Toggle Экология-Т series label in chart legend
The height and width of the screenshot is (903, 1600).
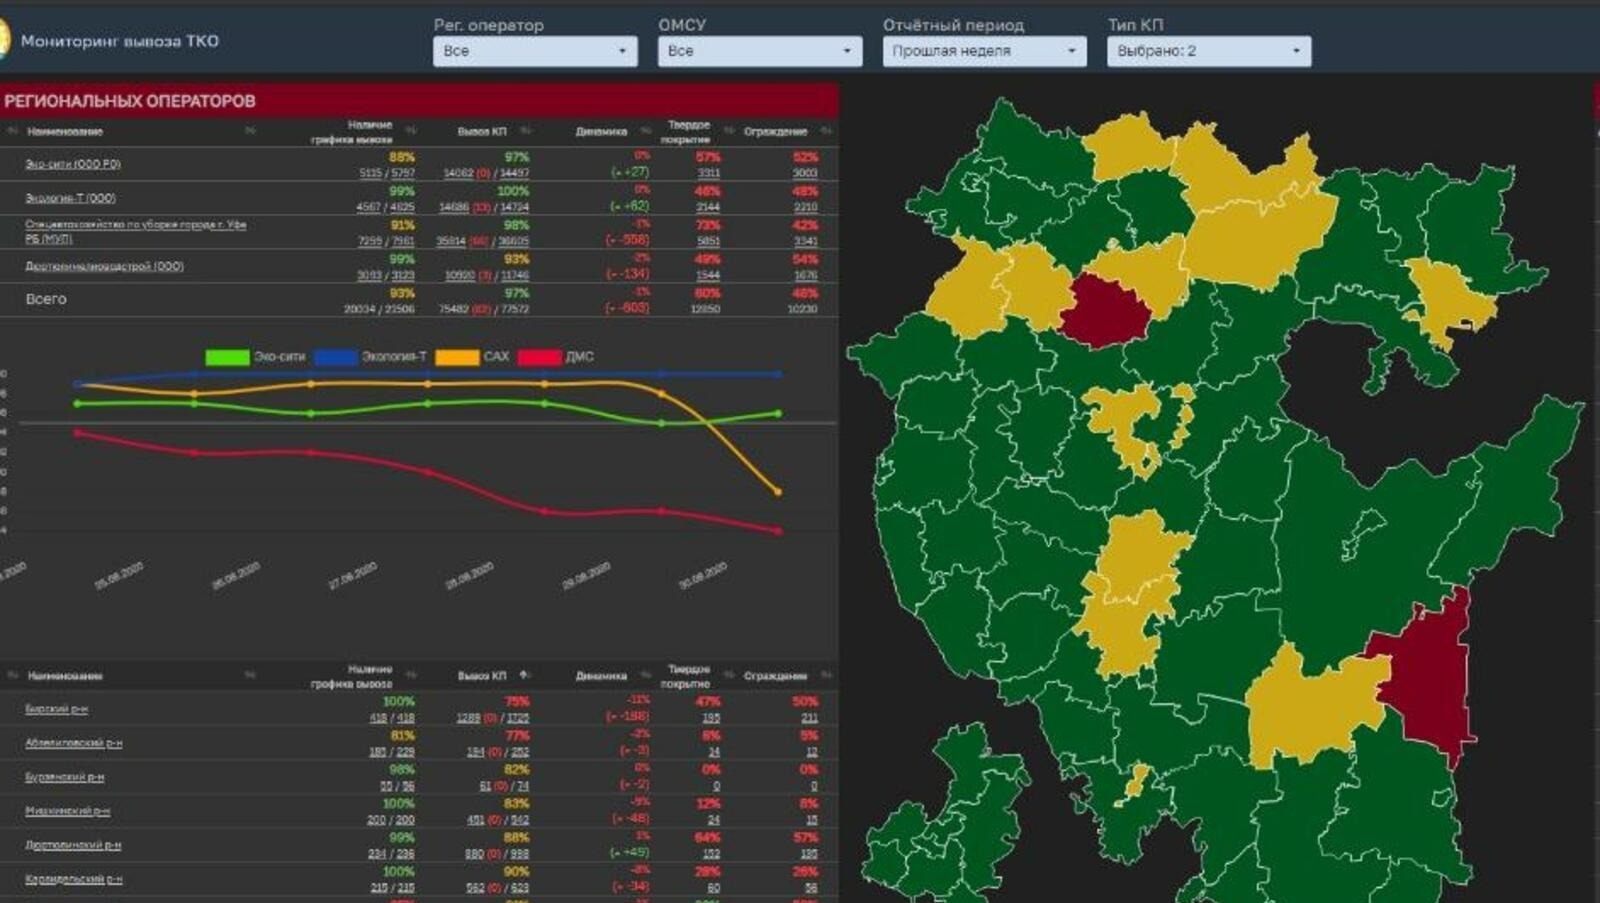pos(393,357)
